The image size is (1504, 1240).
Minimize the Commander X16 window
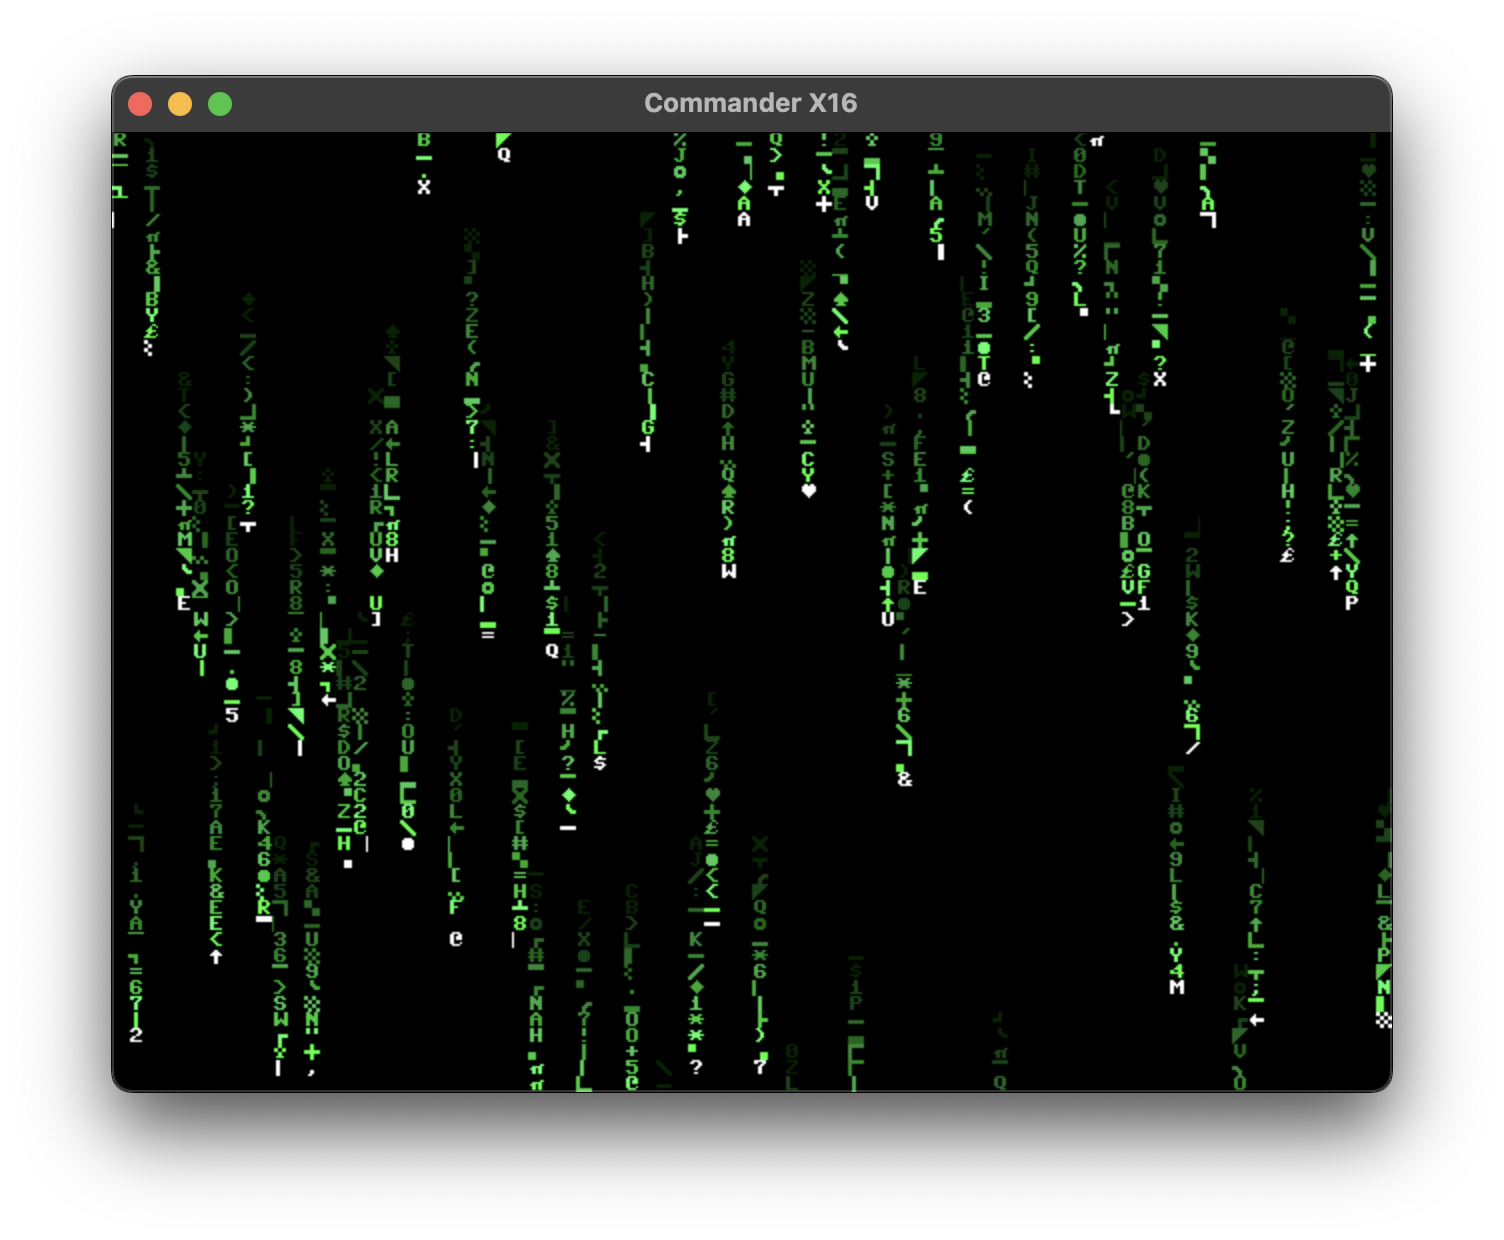tap(180, 104)
